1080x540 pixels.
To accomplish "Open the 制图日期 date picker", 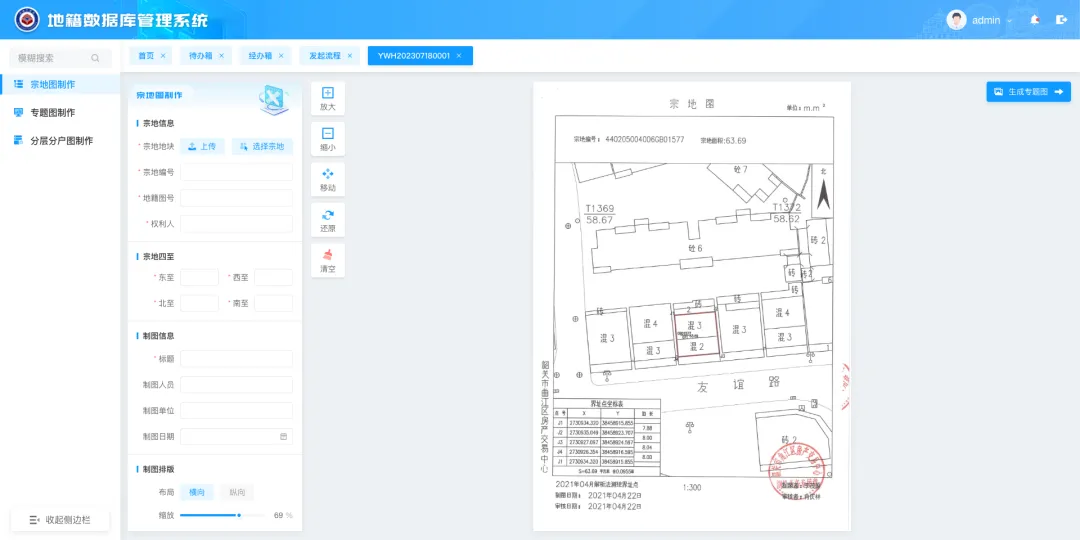I will tap(236, 436).
